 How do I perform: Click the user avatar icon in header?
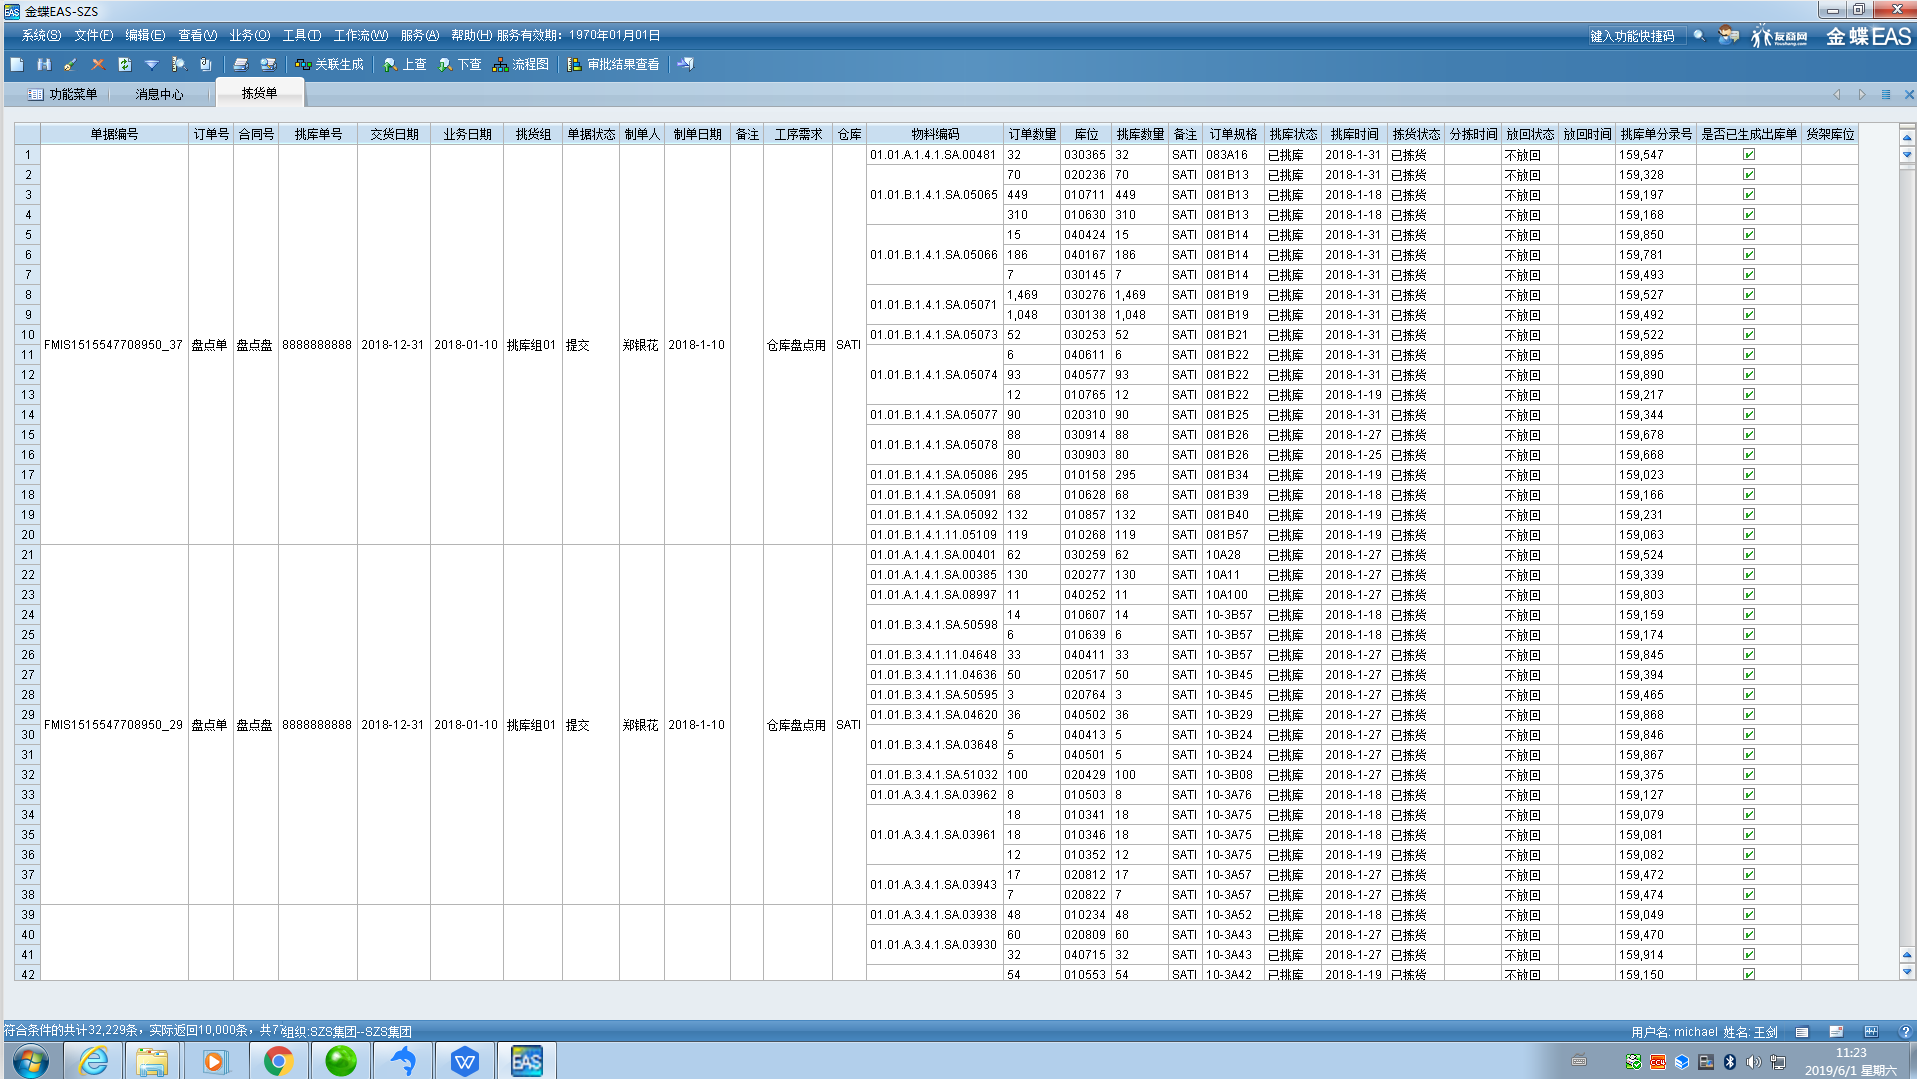(x=1728, y=36)
